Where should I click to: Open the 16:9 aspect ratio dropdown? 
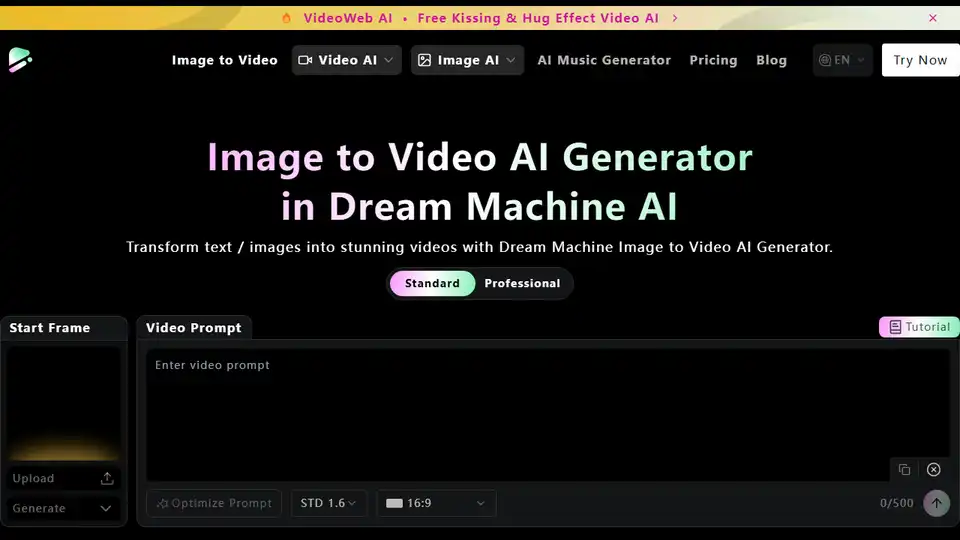point(436,503)
